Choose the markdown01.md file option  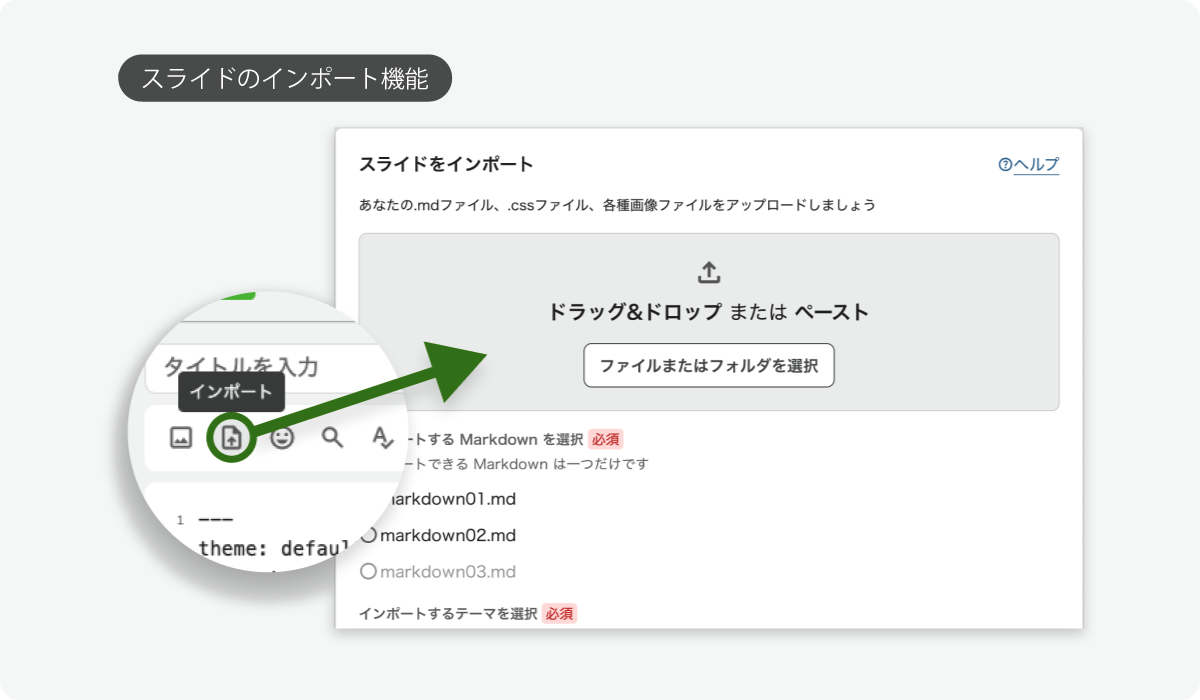point(448,499)
